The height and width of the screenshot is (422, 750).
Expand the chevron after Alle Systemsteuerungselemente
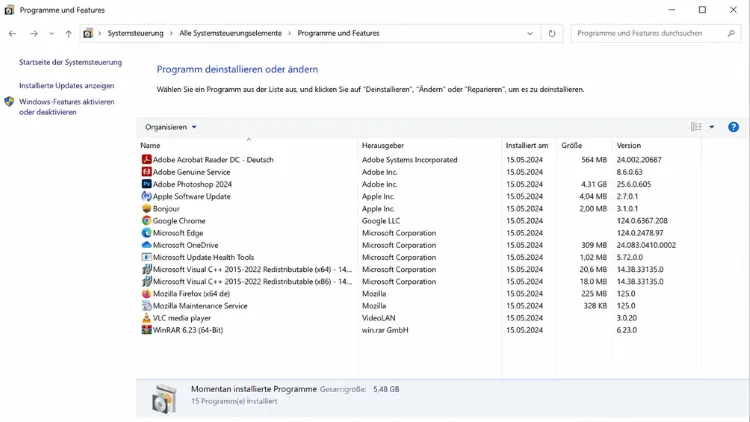click(x=289, y=33)
